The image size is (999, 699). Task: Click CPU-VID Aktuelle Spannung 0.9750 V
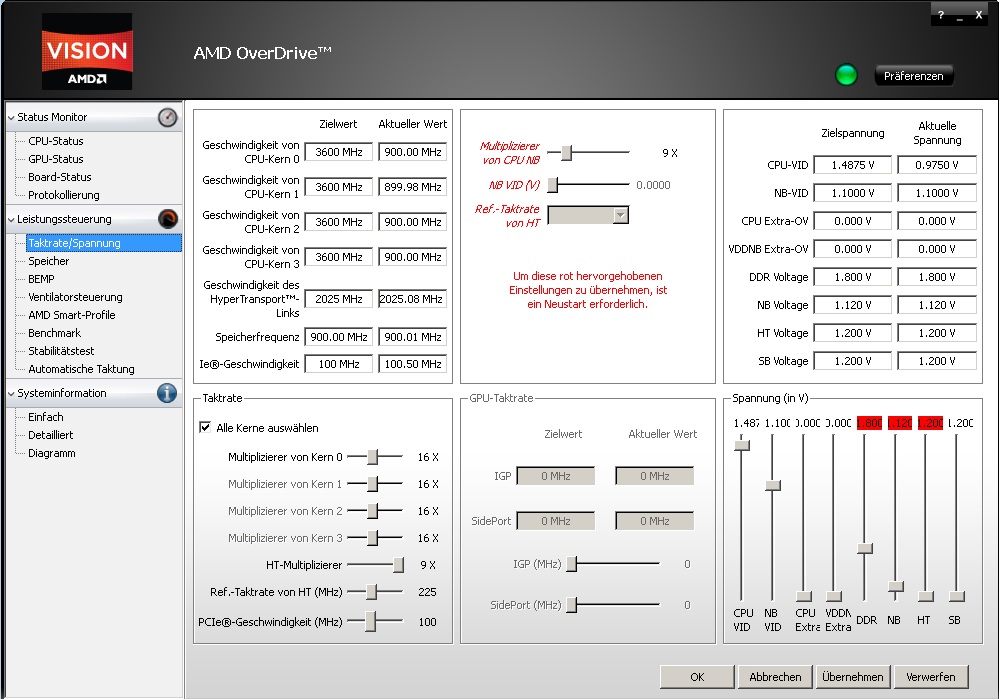(x=937, y=165)
